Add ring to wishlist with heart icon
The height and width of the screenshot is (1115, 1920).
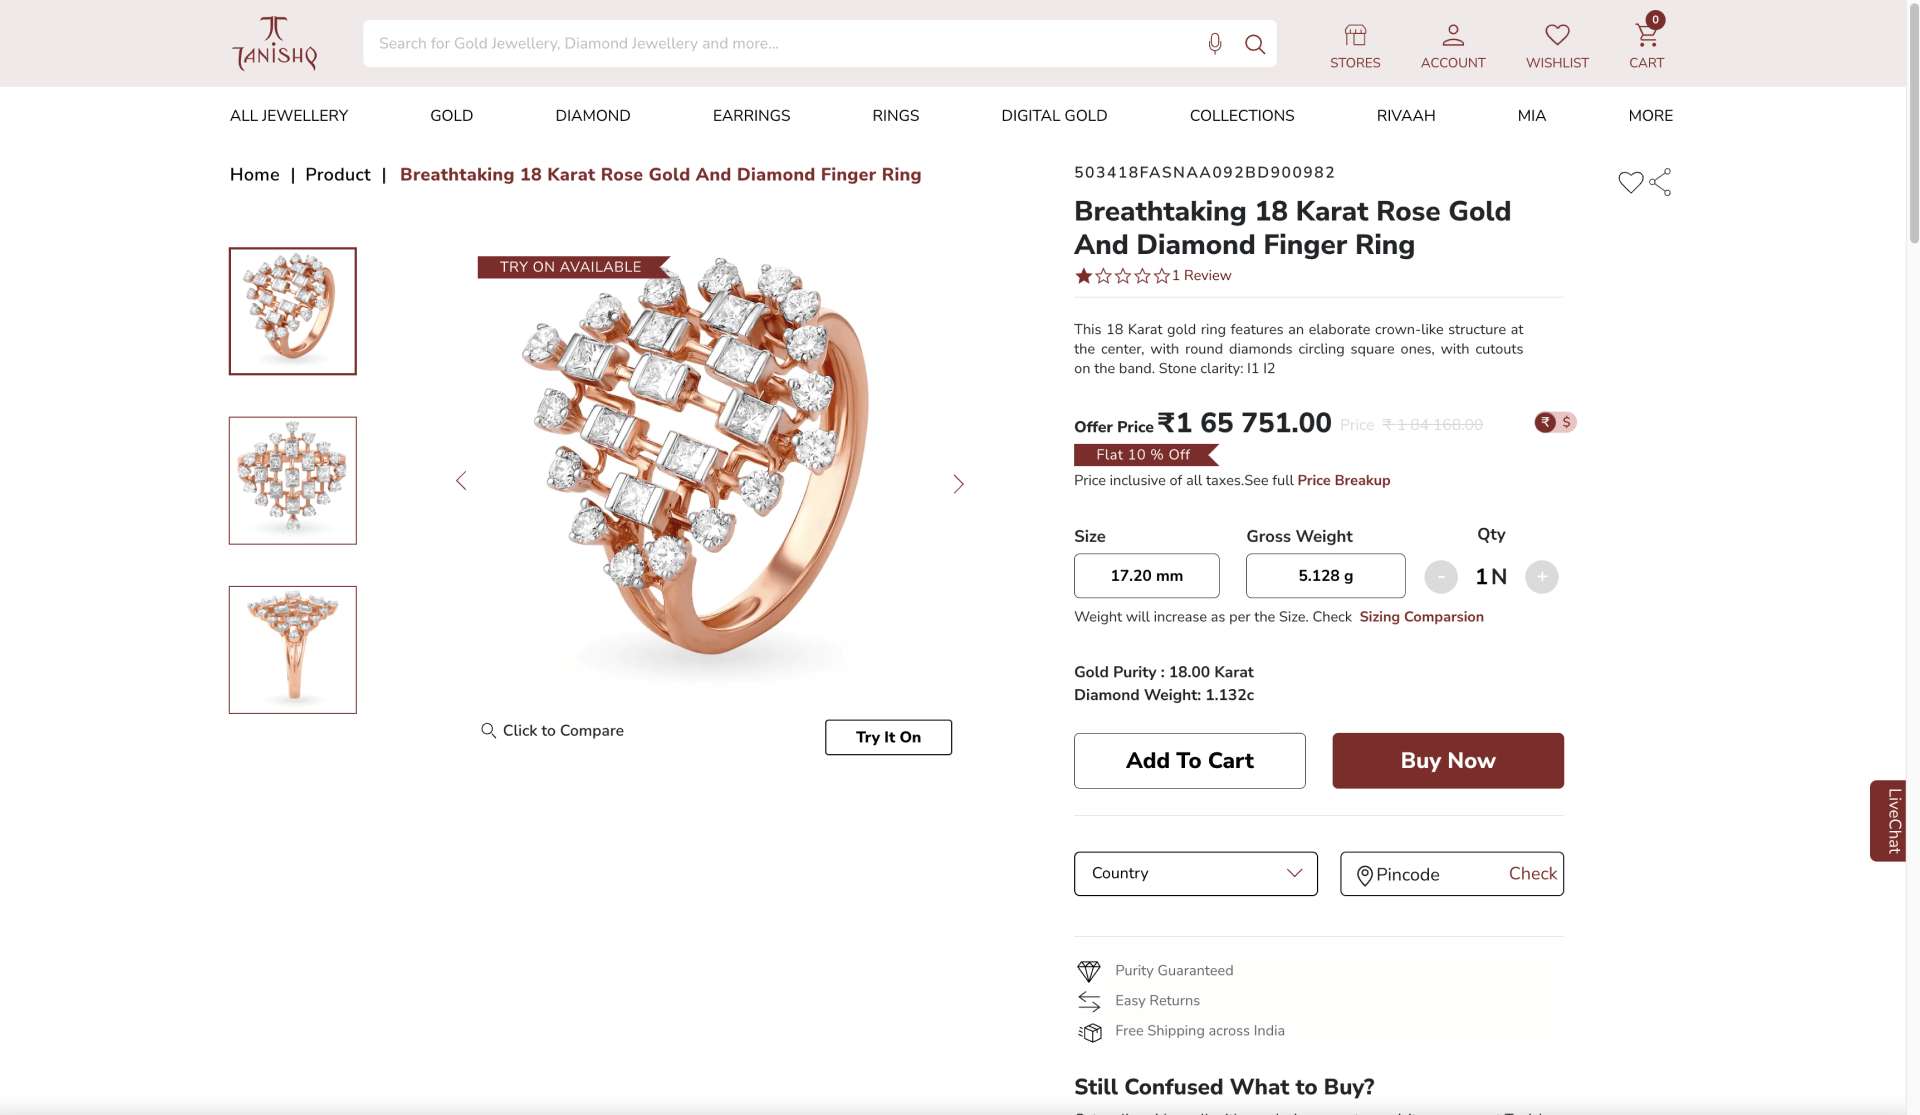1630,182
